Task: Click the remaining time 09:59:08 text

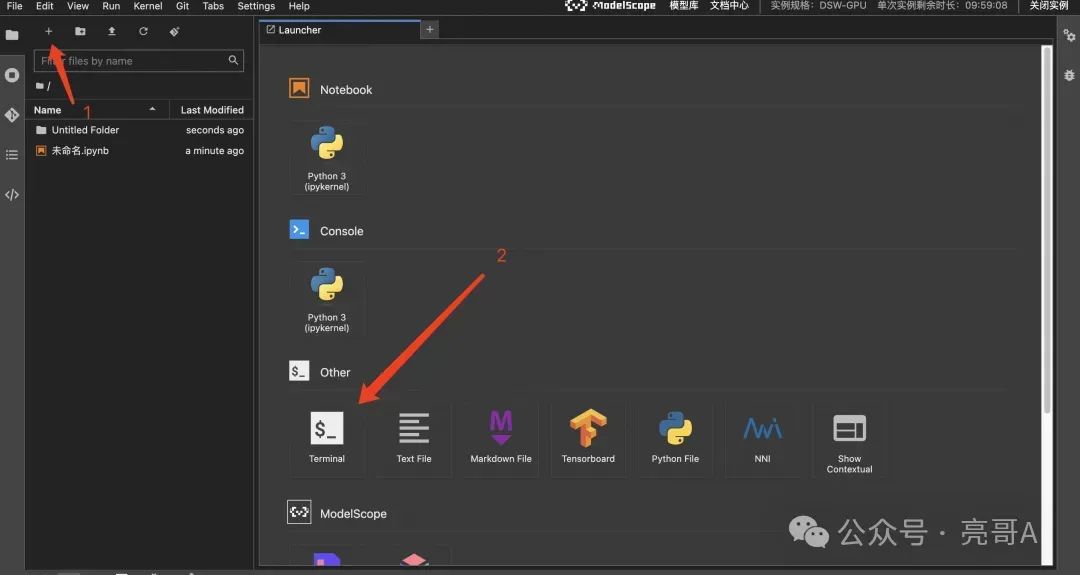Action: coord(986,6)
